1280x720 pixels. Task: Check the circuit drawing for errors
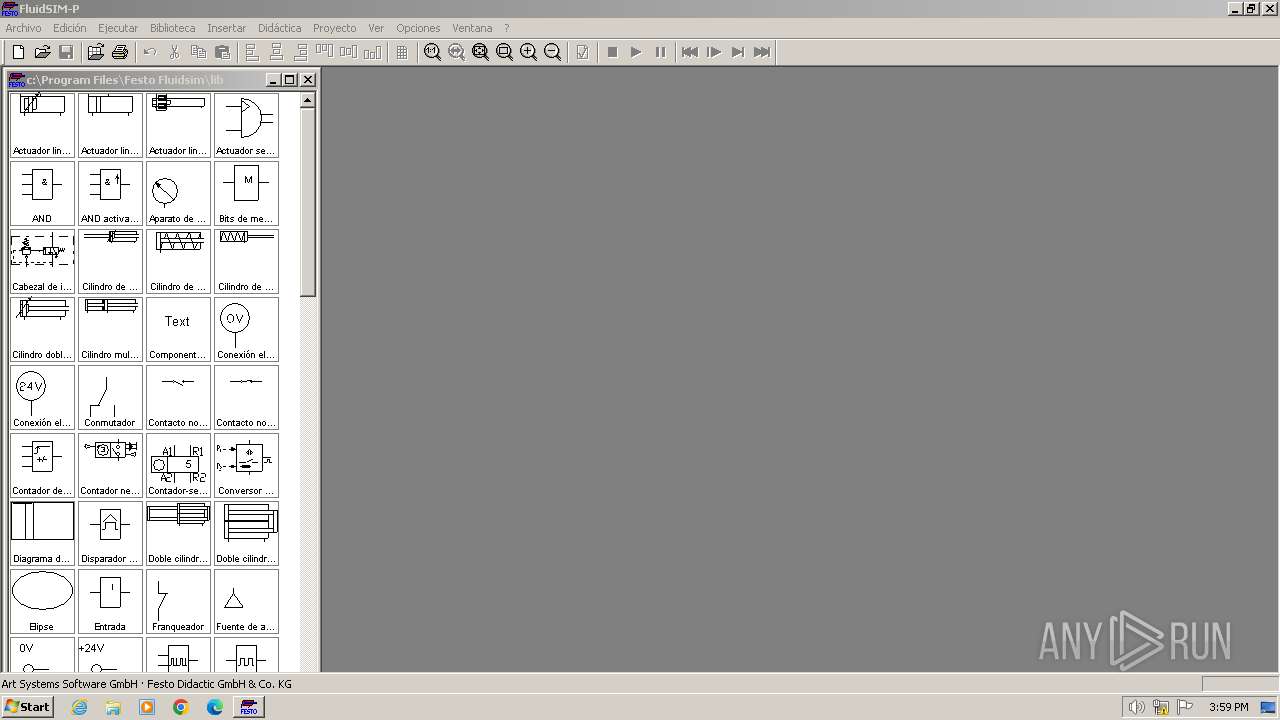click(x=582, y=52)
